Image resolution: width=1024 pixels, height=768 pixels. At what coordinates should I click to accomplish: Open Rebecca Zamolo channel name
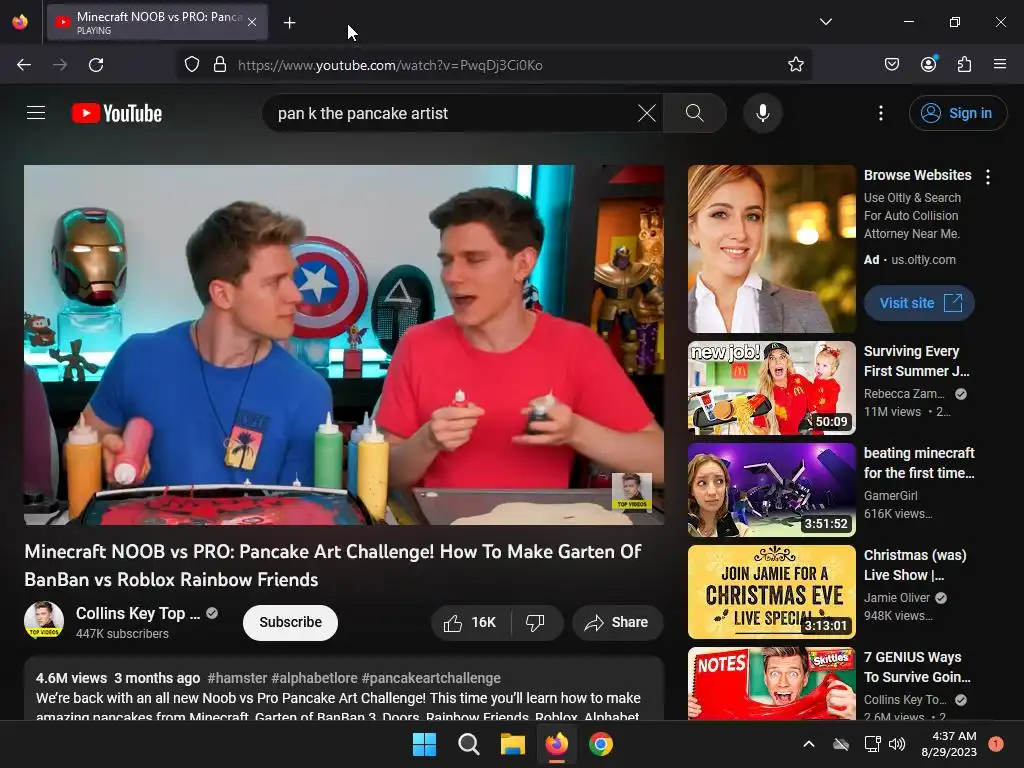[904, 394]
